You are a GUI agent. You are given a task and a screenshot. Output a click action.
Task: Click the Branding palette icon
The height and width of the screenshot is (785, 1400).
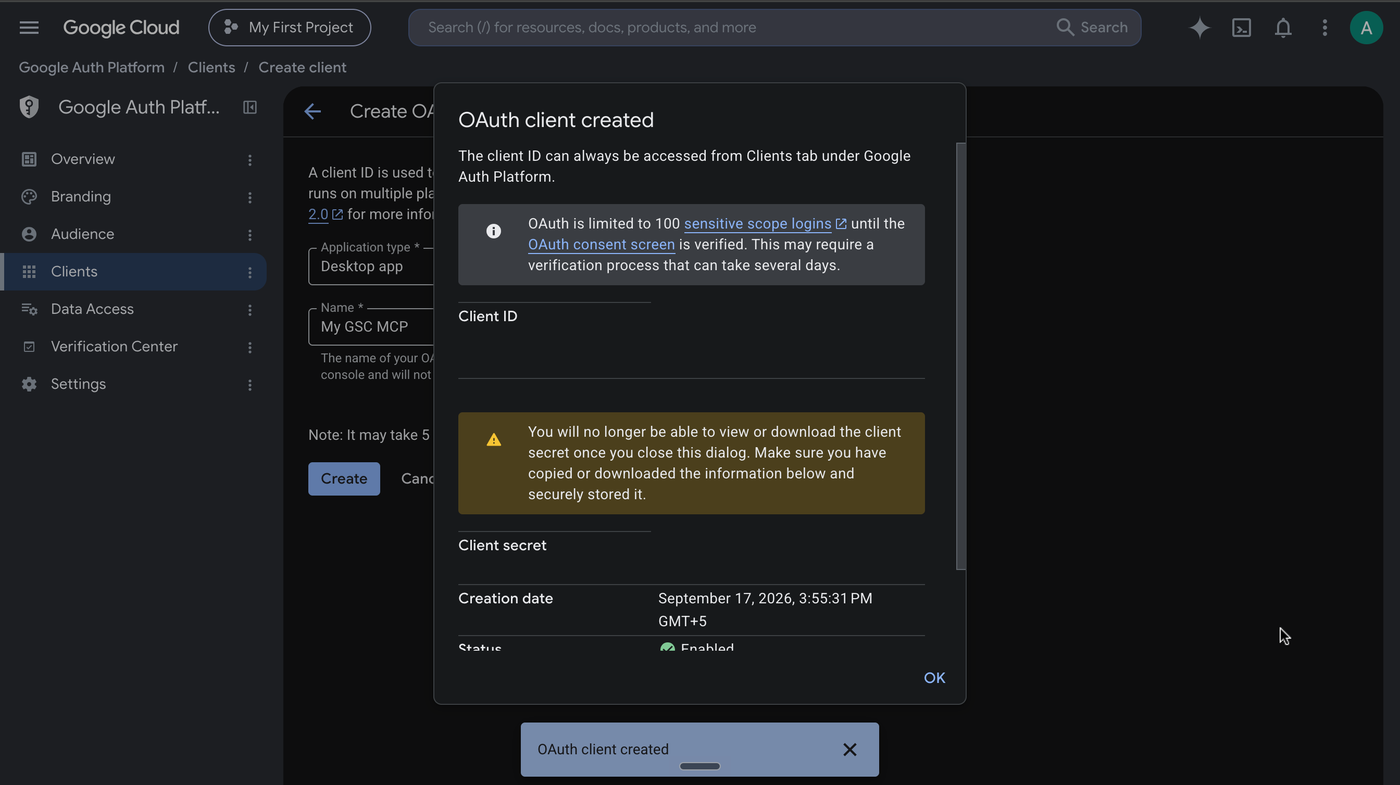pos(29,197)
